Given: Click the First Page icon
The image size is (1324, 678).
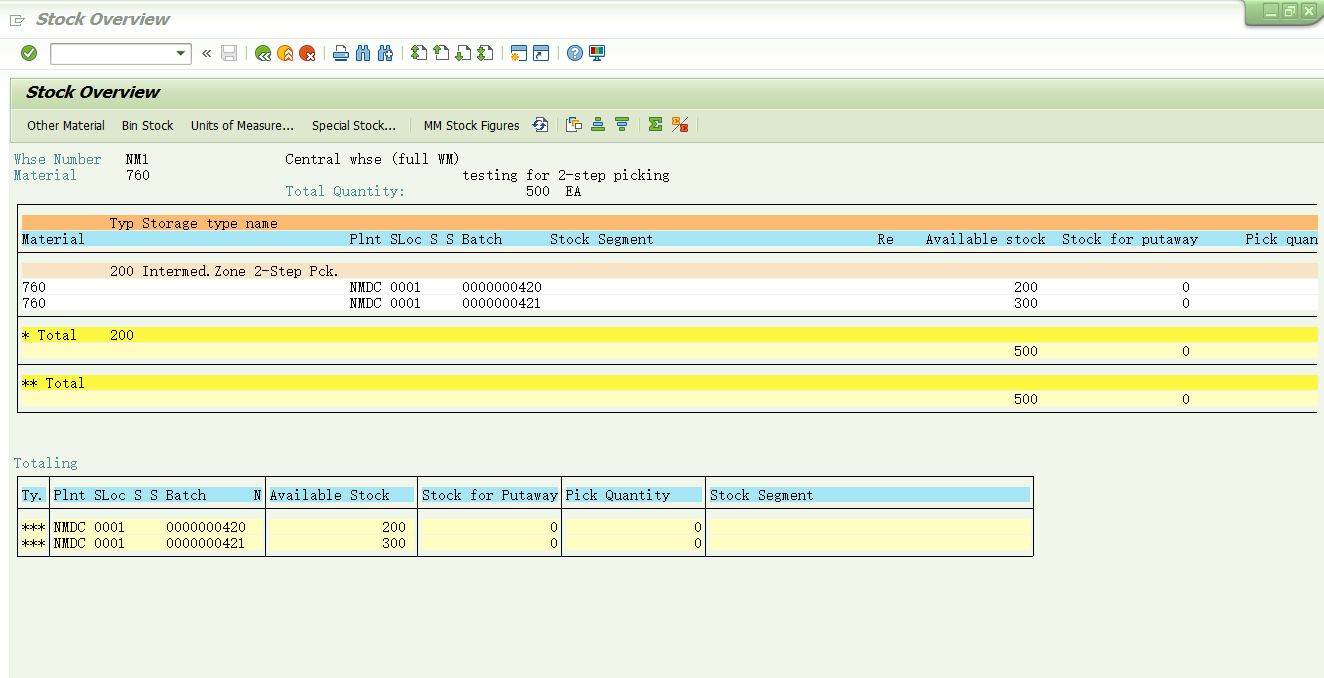Looking at the screenshot, I should pyautogui.click(x=419, y=53).
